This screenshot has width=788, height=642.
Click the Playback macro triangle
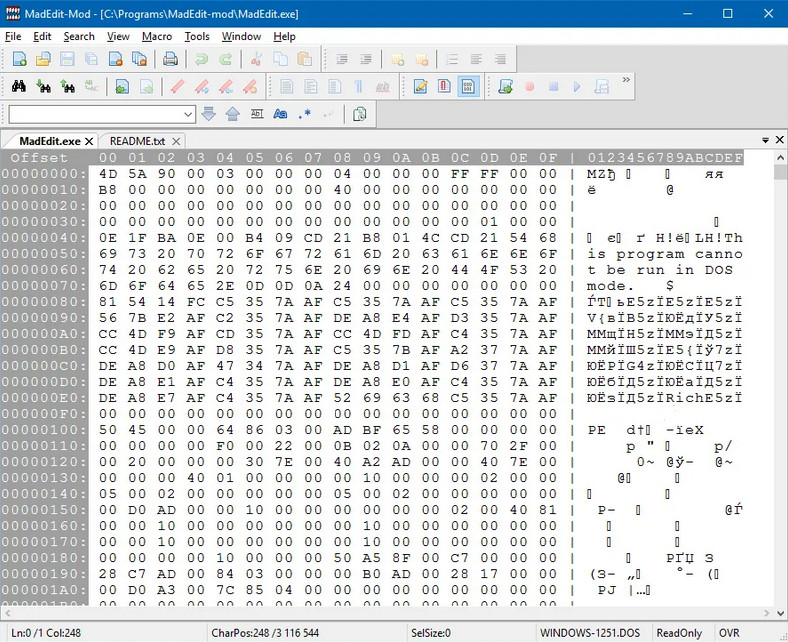[x=577, y=86]
